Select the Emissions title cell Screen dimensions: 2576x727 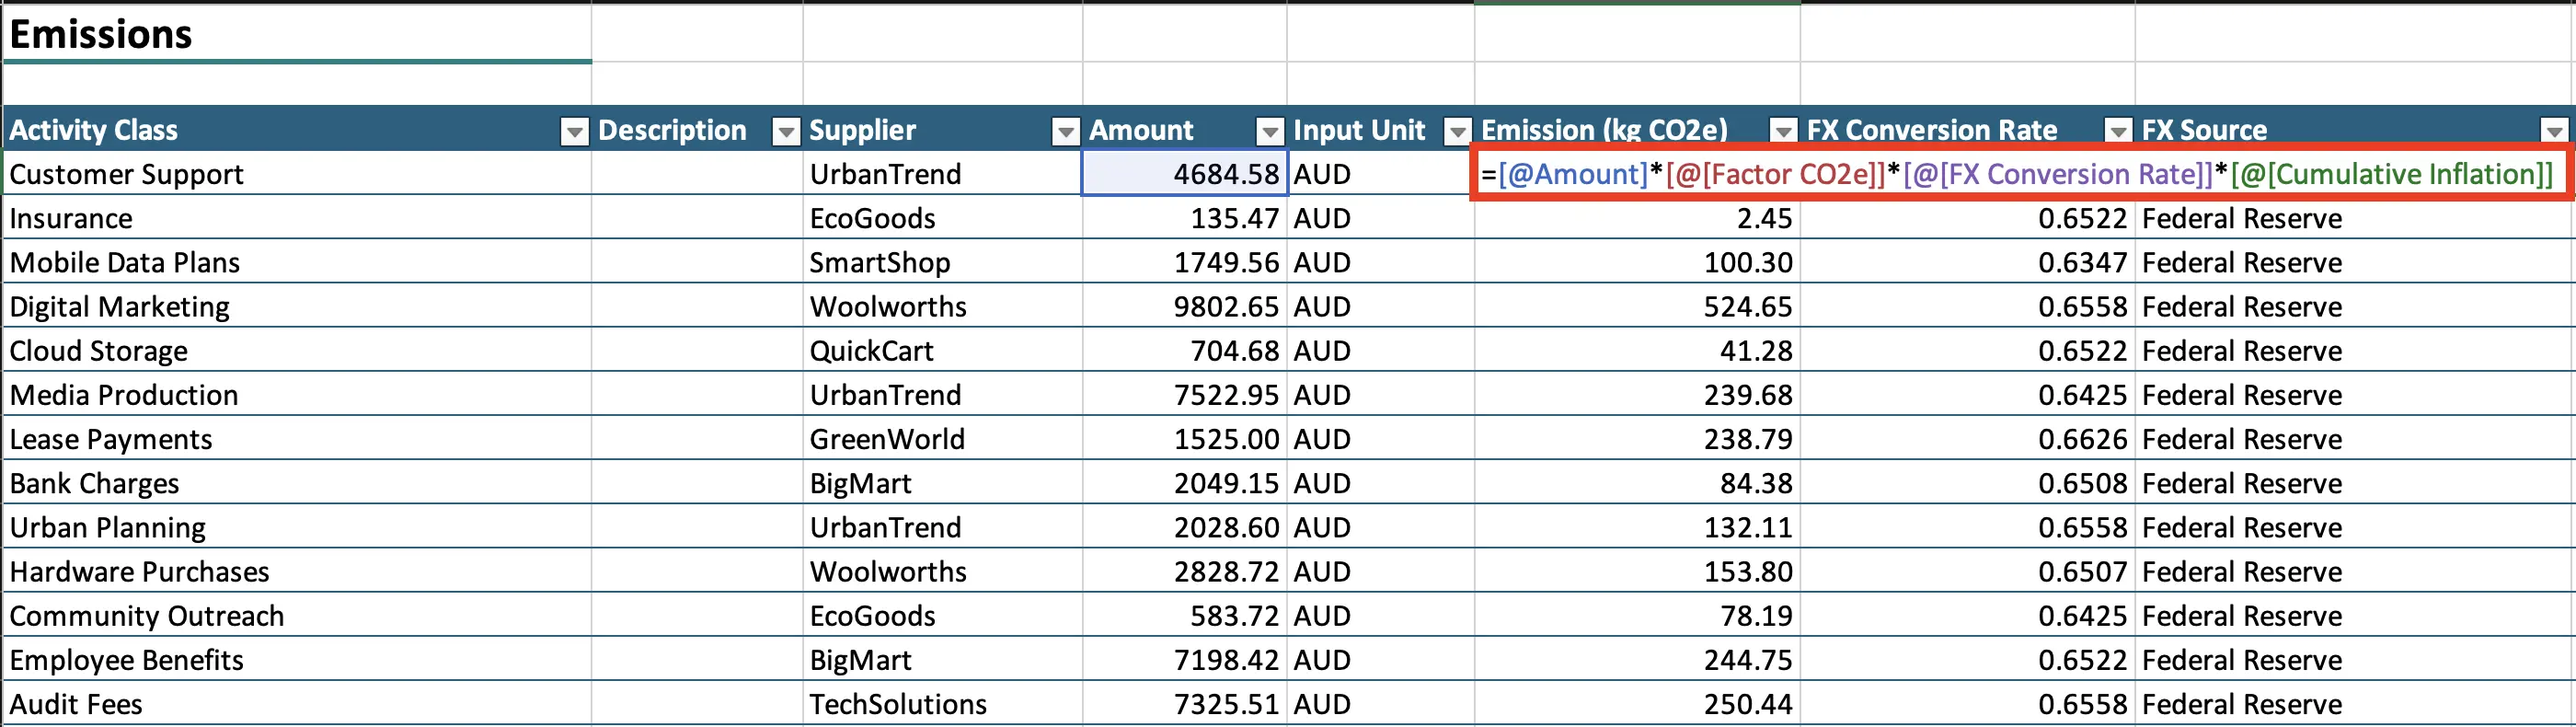(297, 34)
